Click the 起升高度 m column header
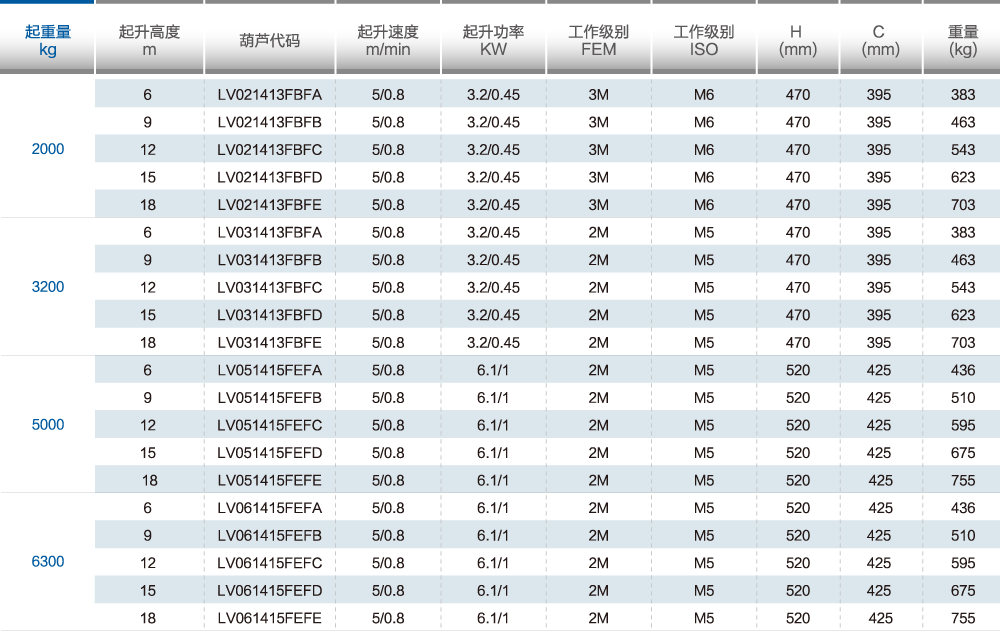 click(x=149, y=41)
